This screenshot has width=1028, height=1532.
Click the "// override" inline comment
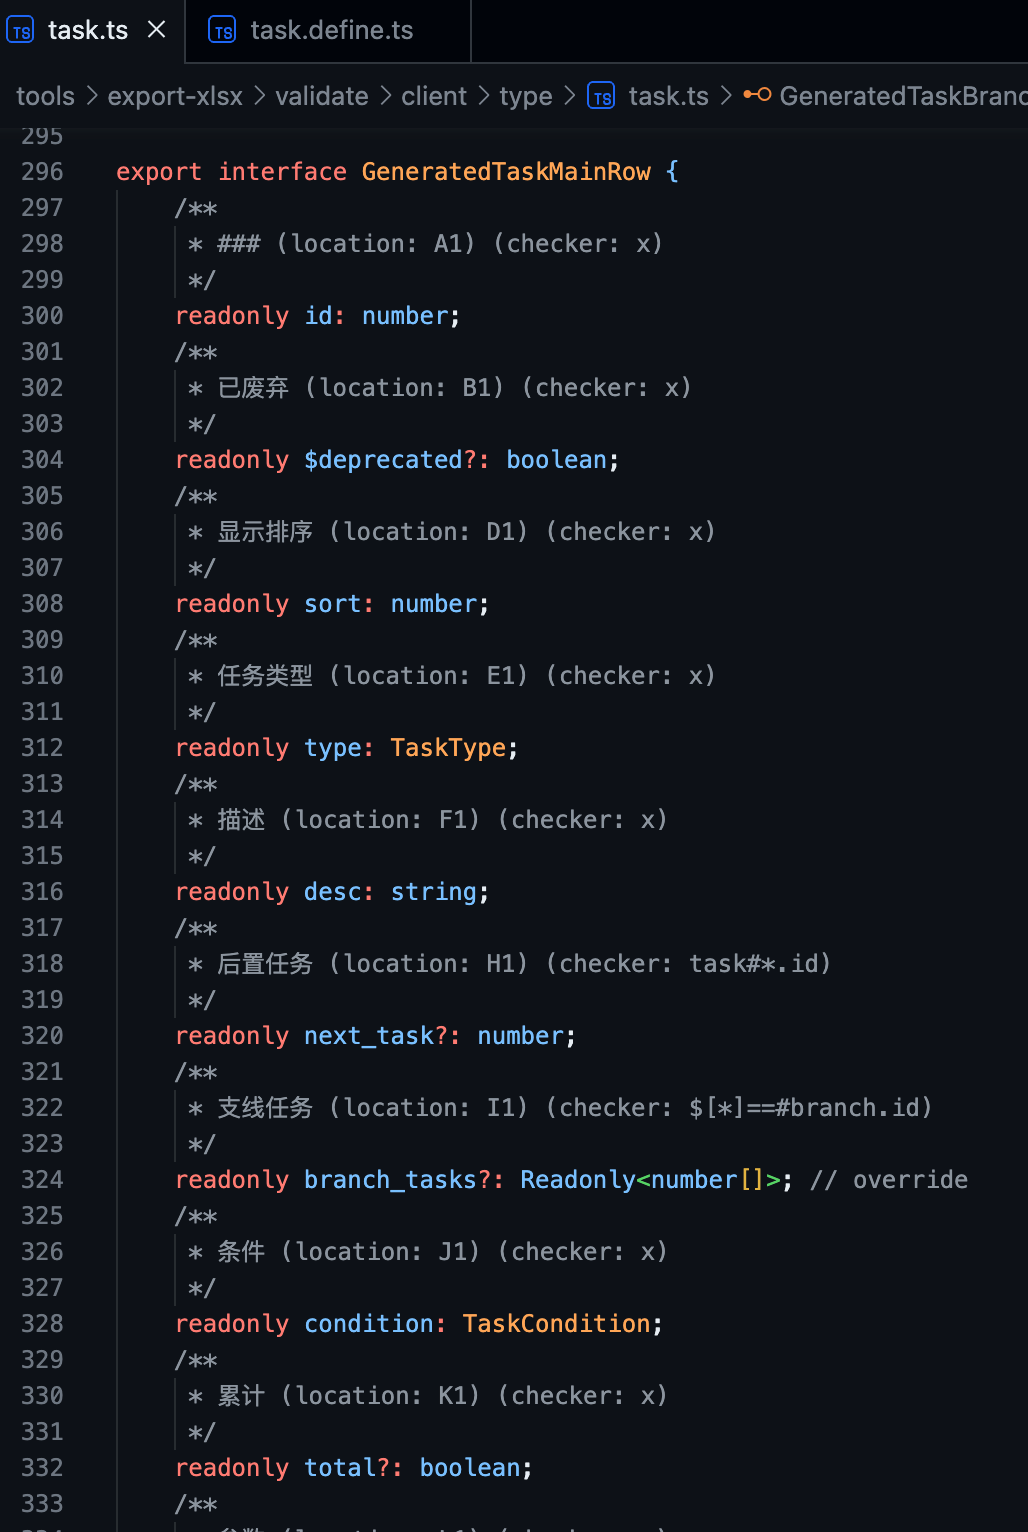(889, 1180)
